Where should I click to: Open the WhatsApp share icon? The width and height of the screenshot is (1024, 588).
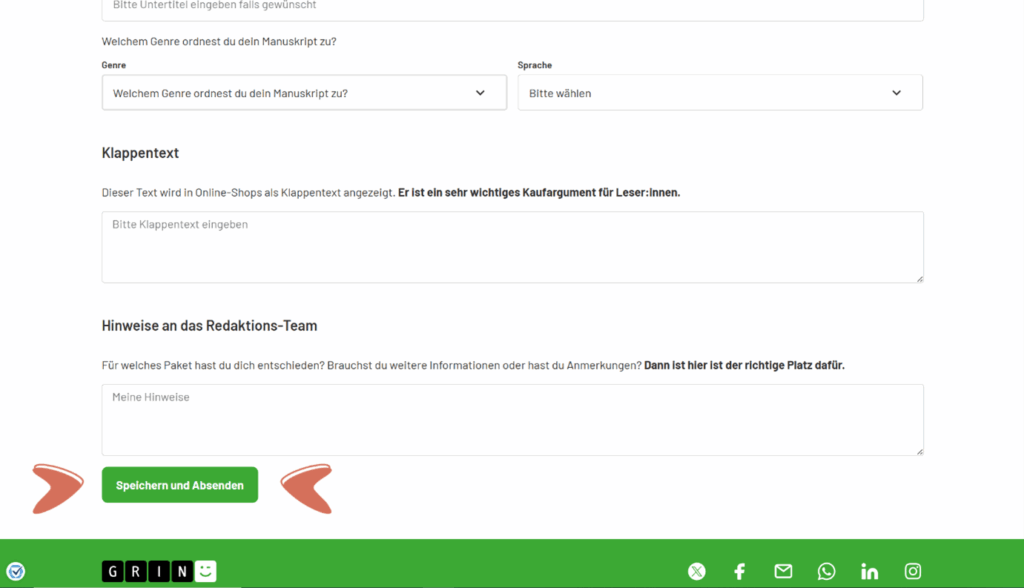(x=826, y=571)
